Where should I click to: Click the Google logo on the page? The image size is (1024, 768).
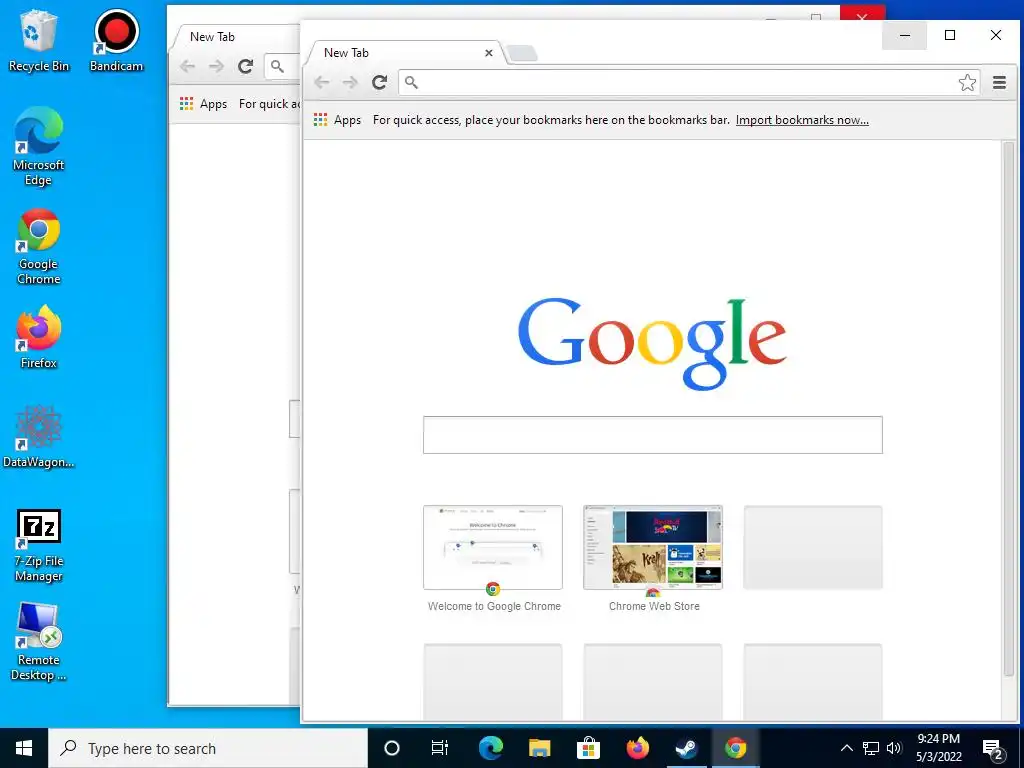(x=652, y=342)
